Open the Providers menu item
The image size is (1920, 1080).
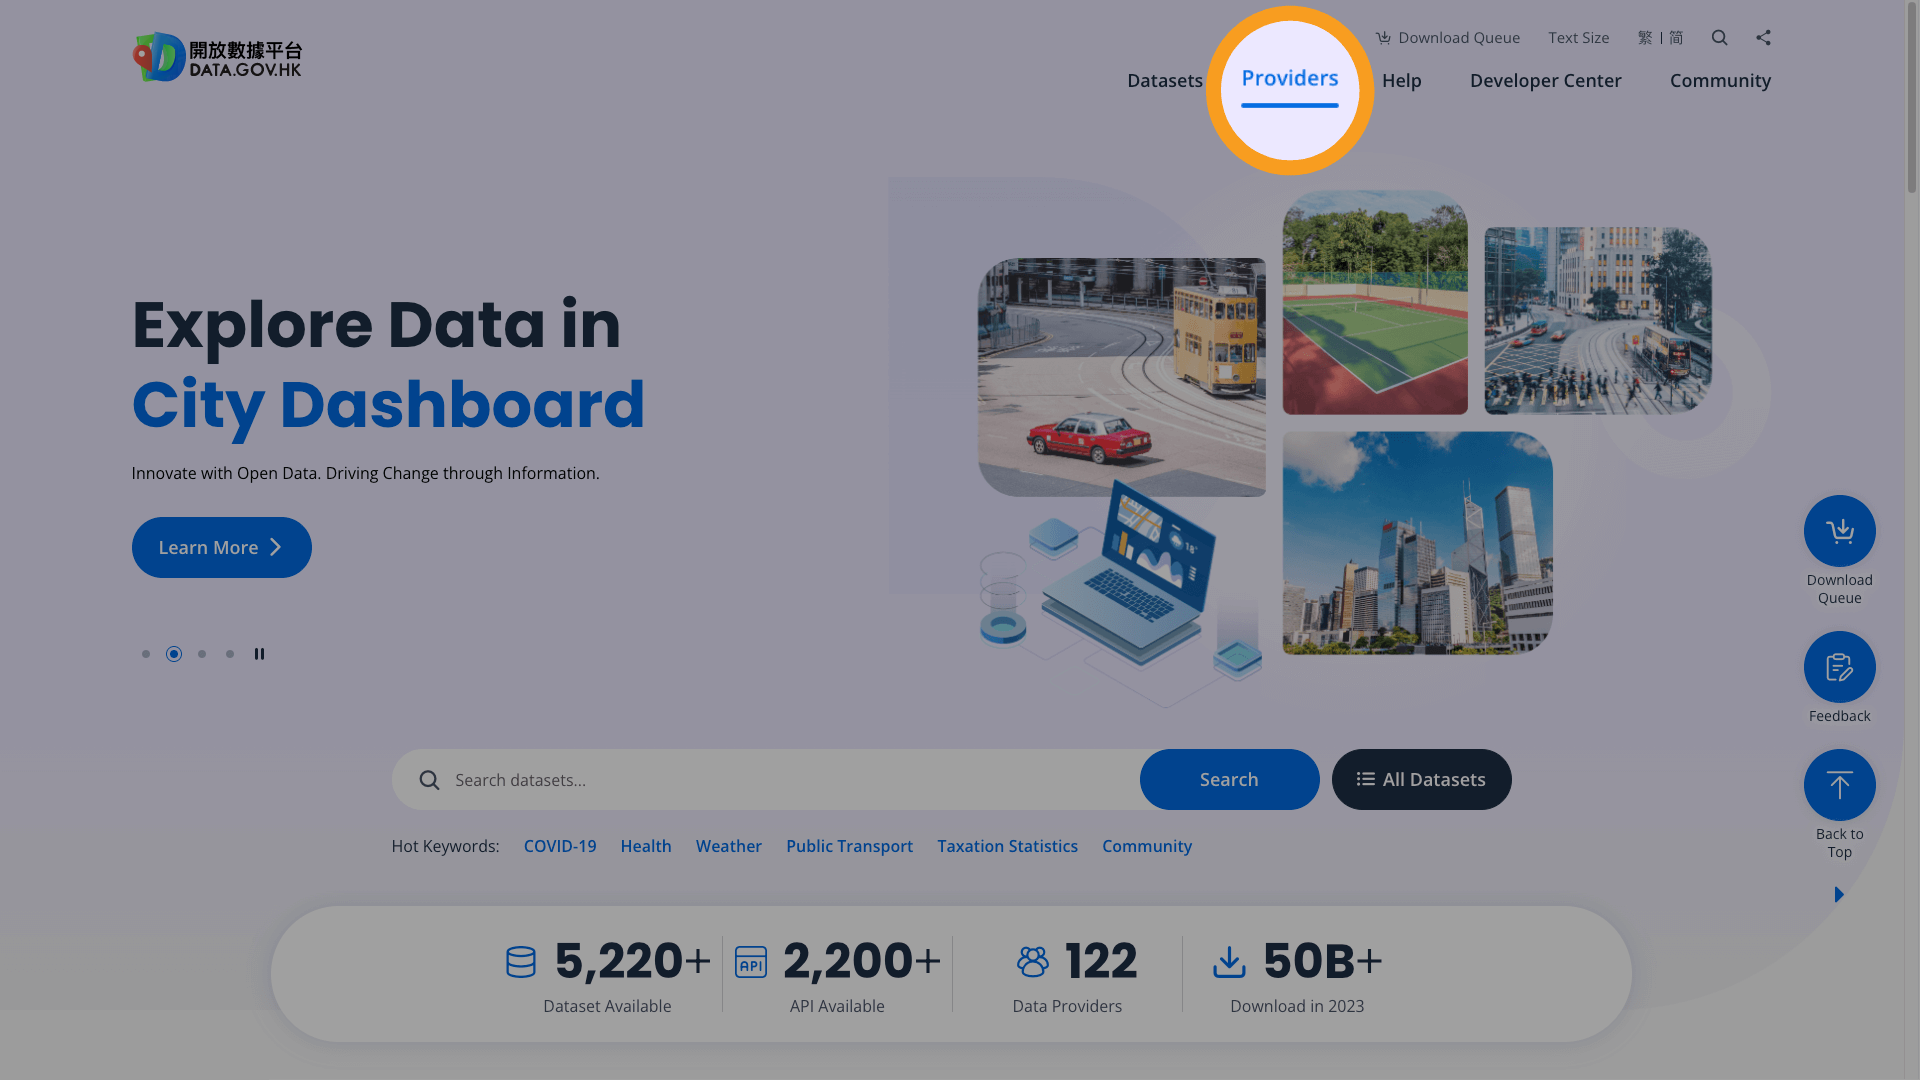tap(1289, 79)
